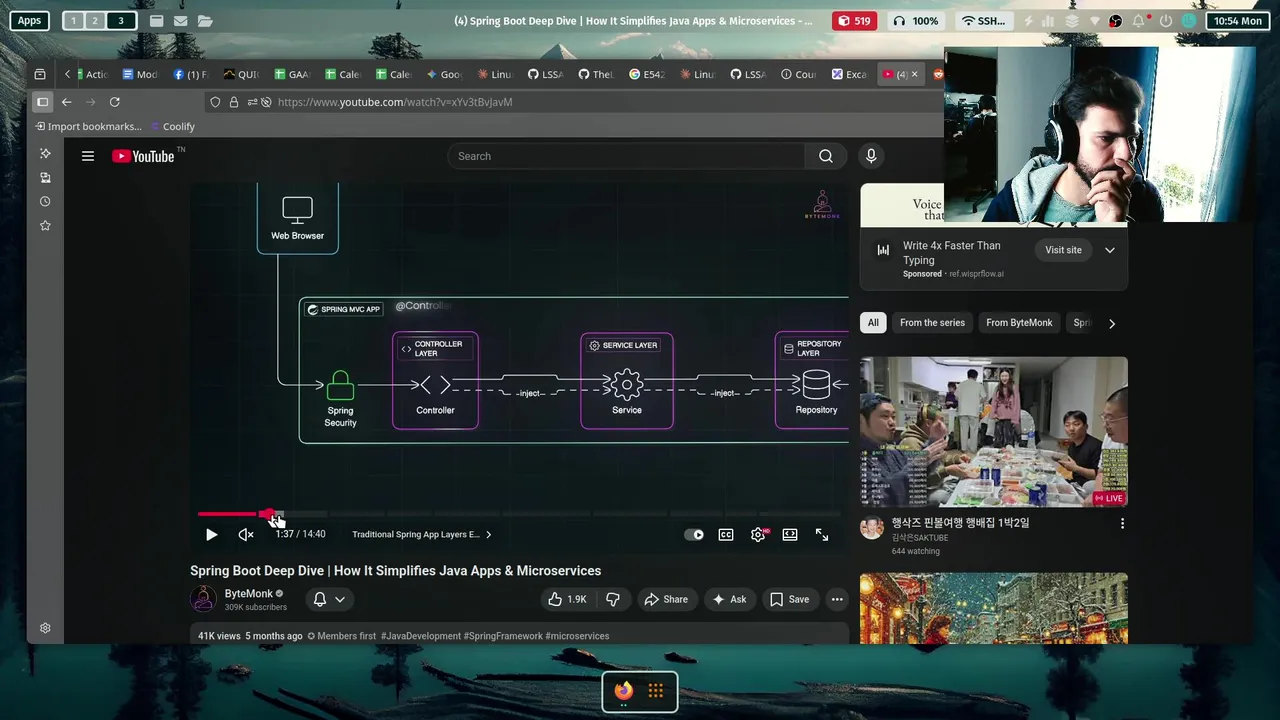Toggle the browser sidebar button
1280x720 pixels.
pos(42,102)
